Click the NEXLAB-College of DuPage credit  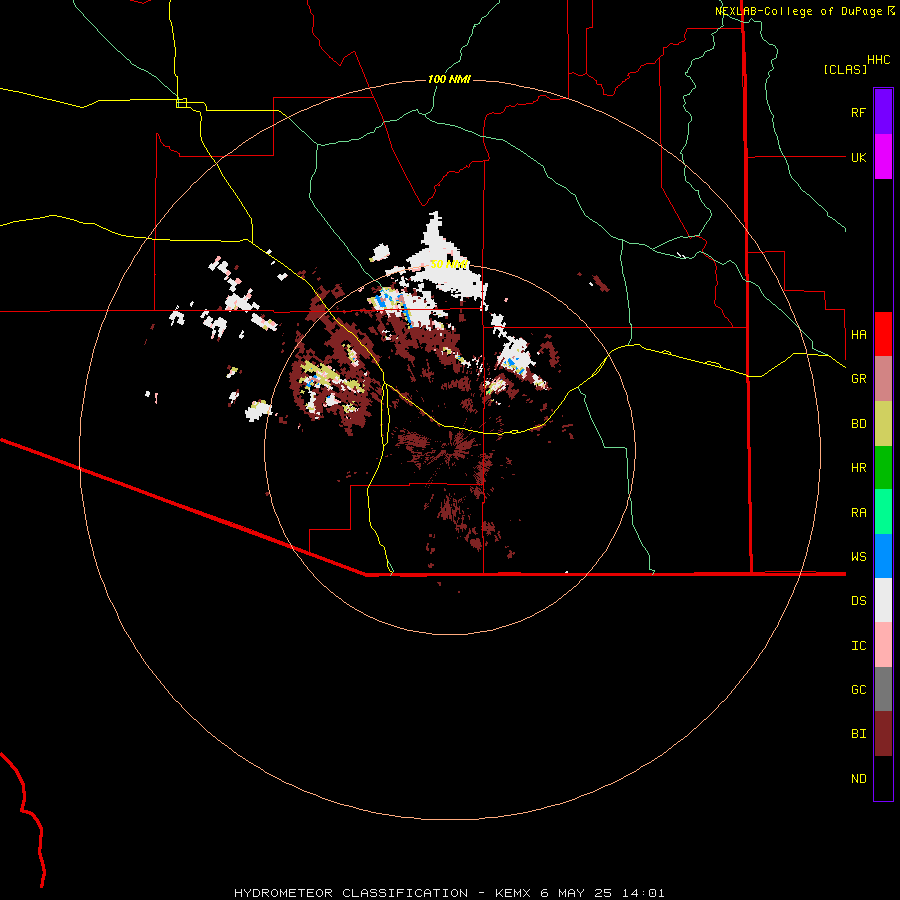tap(805, 11)
